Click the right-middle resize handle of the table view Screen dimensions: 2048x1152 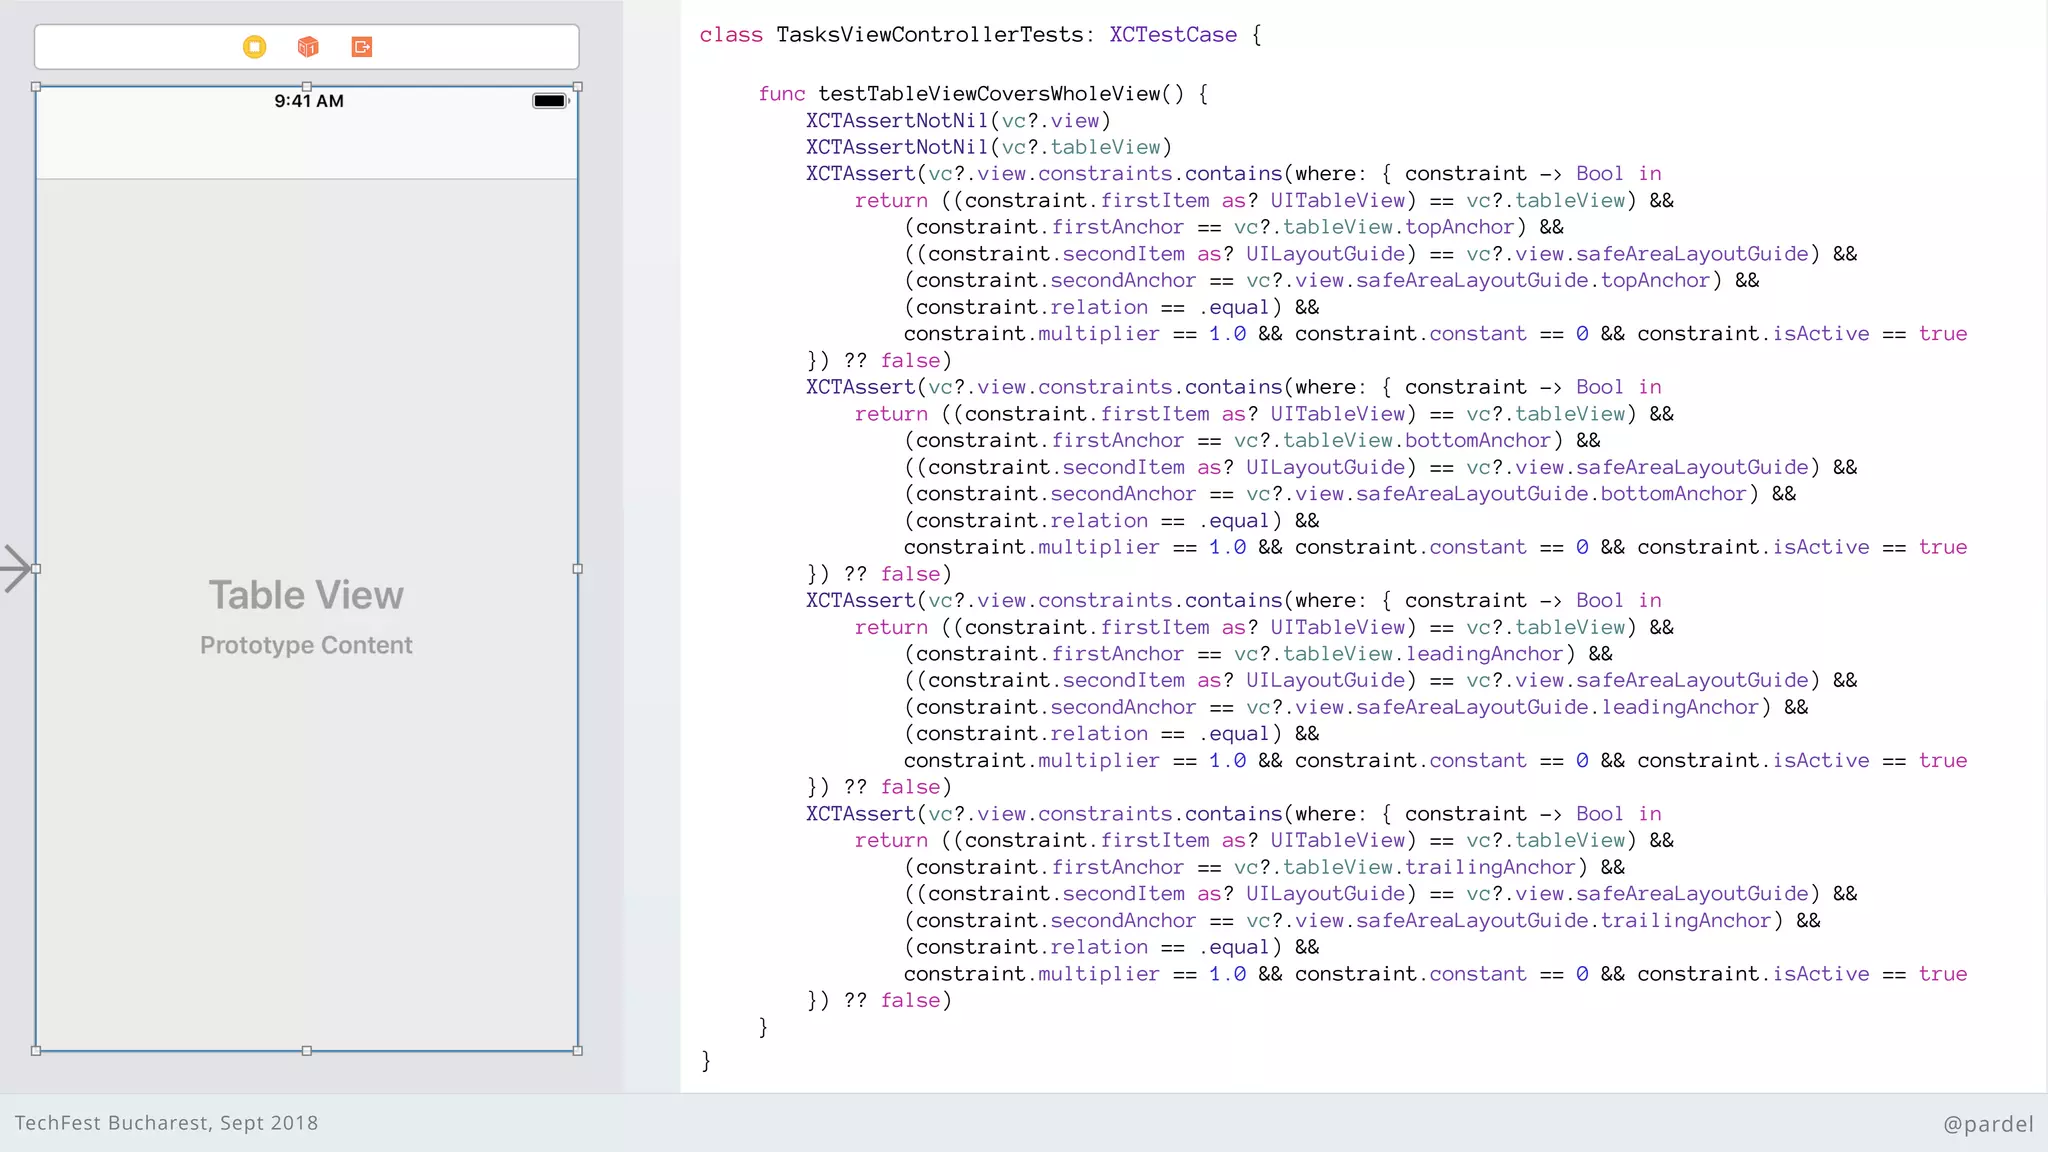pos(577,569)
